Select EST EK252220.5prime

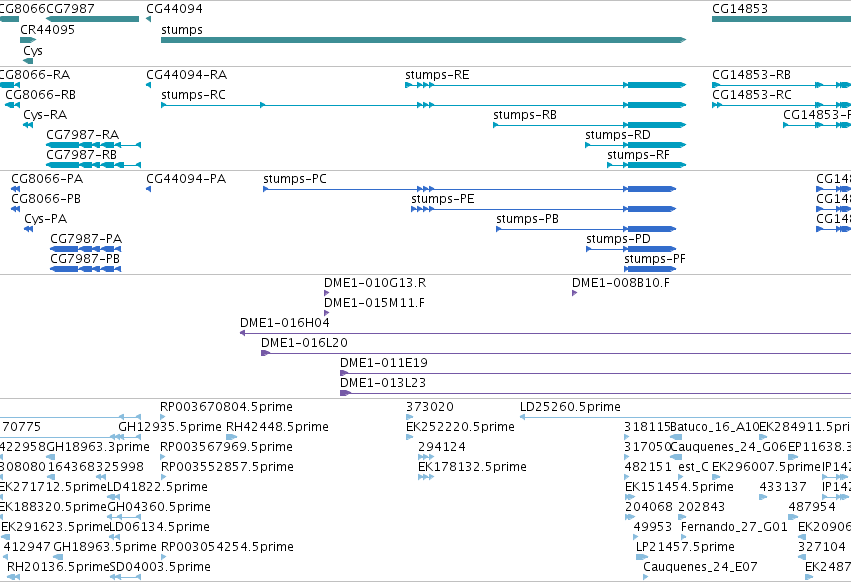(x=409, y=437)
